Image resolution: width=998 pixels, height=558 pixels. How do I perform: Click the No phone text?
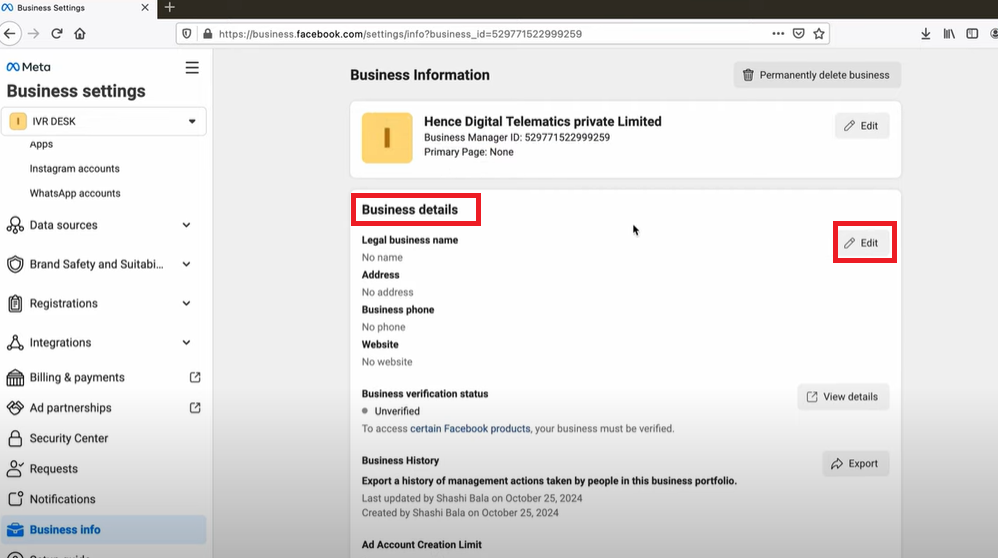click(383, 327)
